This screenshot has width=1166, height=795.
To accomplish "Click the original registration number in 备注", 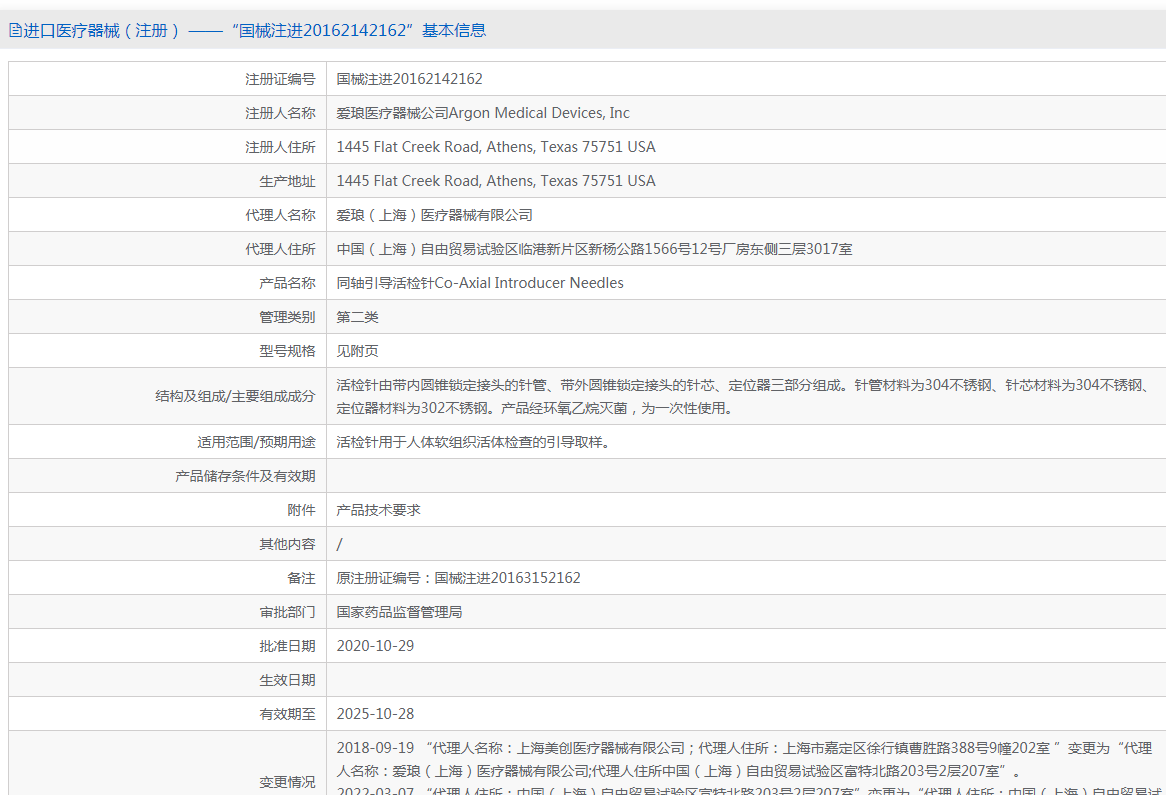I will 458,578.
